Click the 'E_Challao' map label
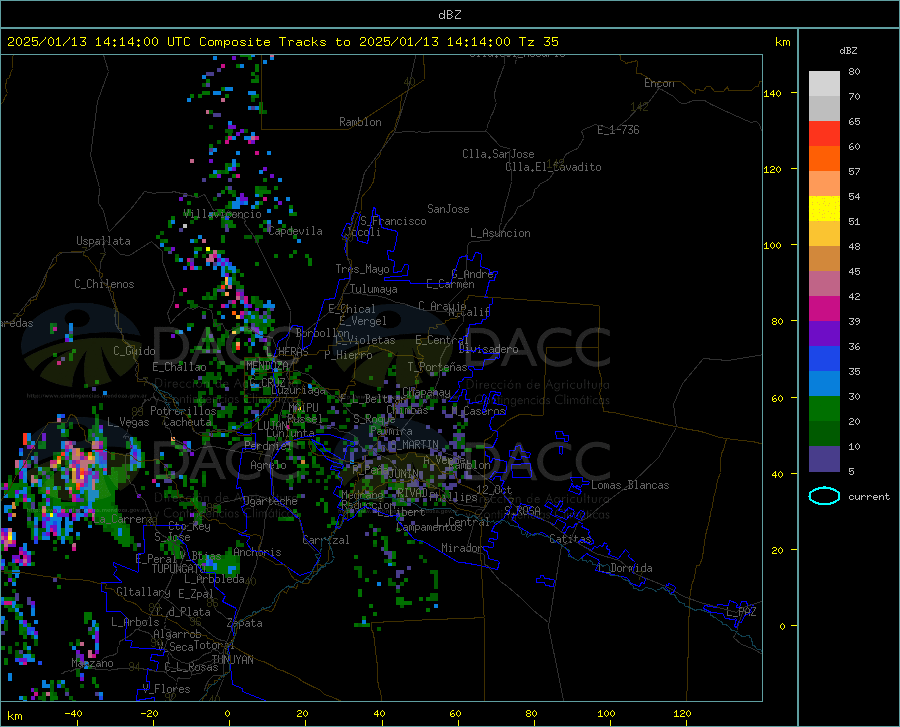This screenshot has height=727, width=900. pos(179,367)
